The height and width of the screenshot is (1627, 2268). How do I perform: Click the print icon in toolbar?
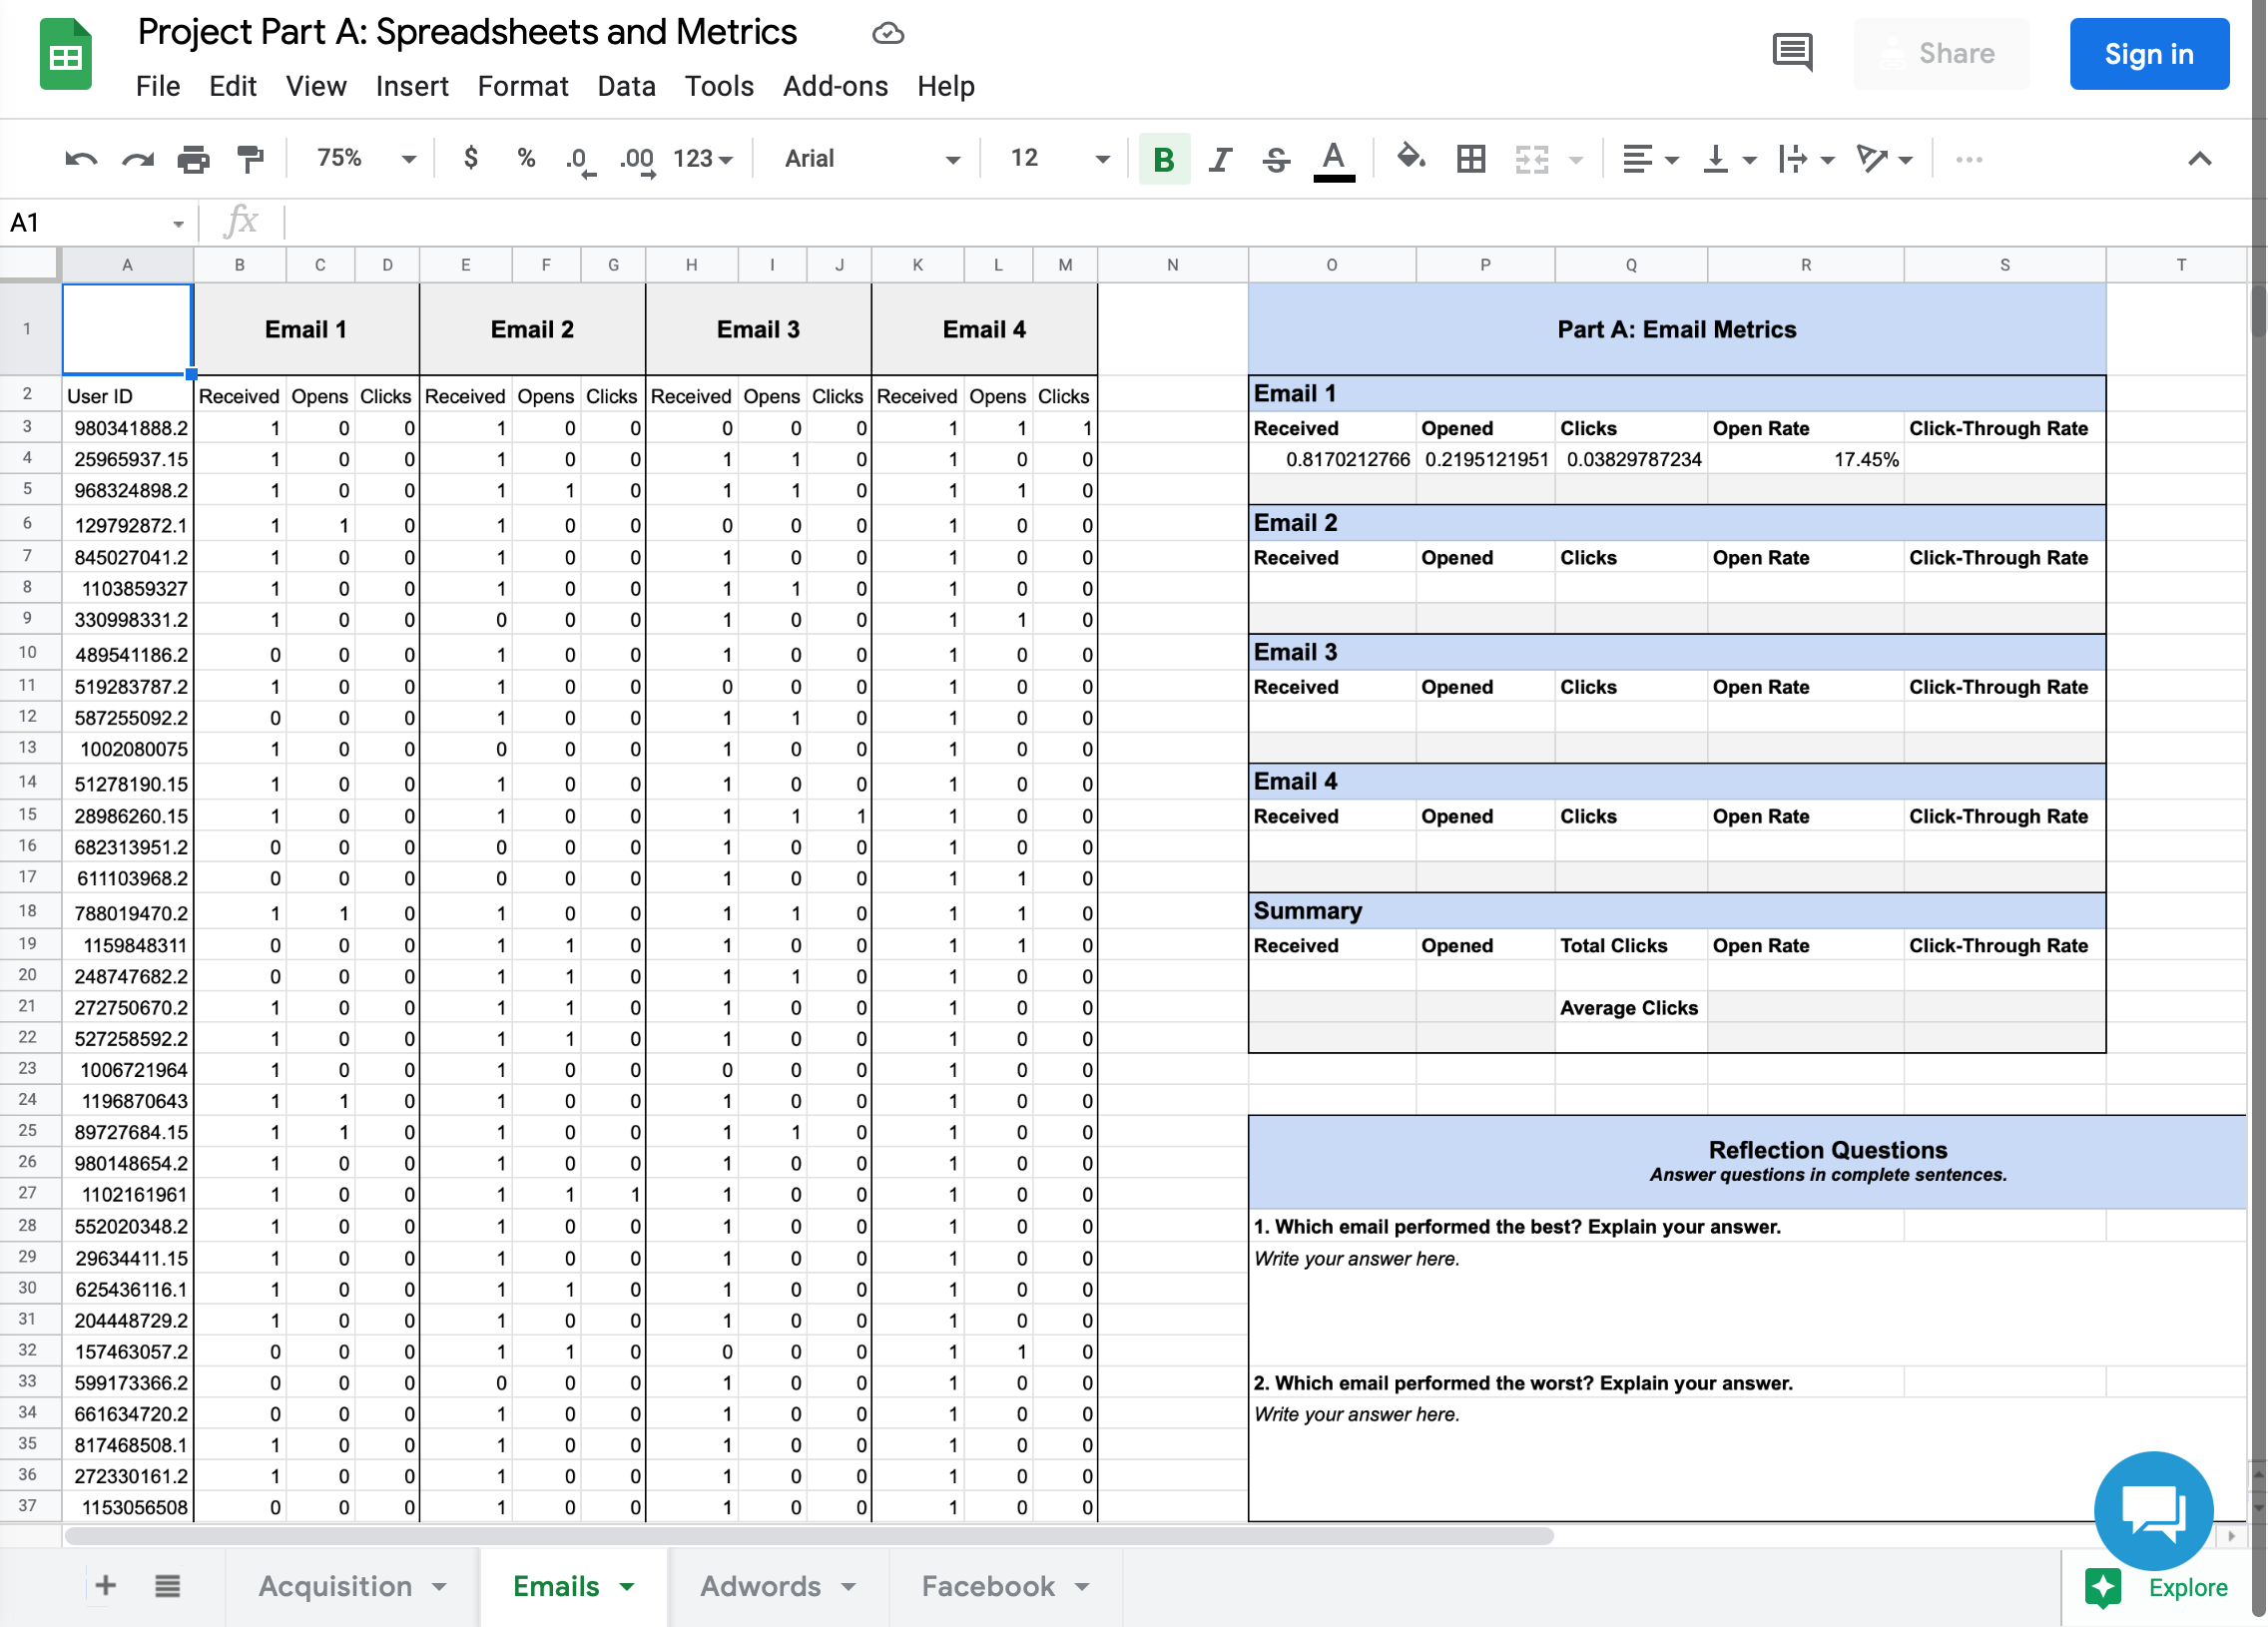tap(193, 159)
